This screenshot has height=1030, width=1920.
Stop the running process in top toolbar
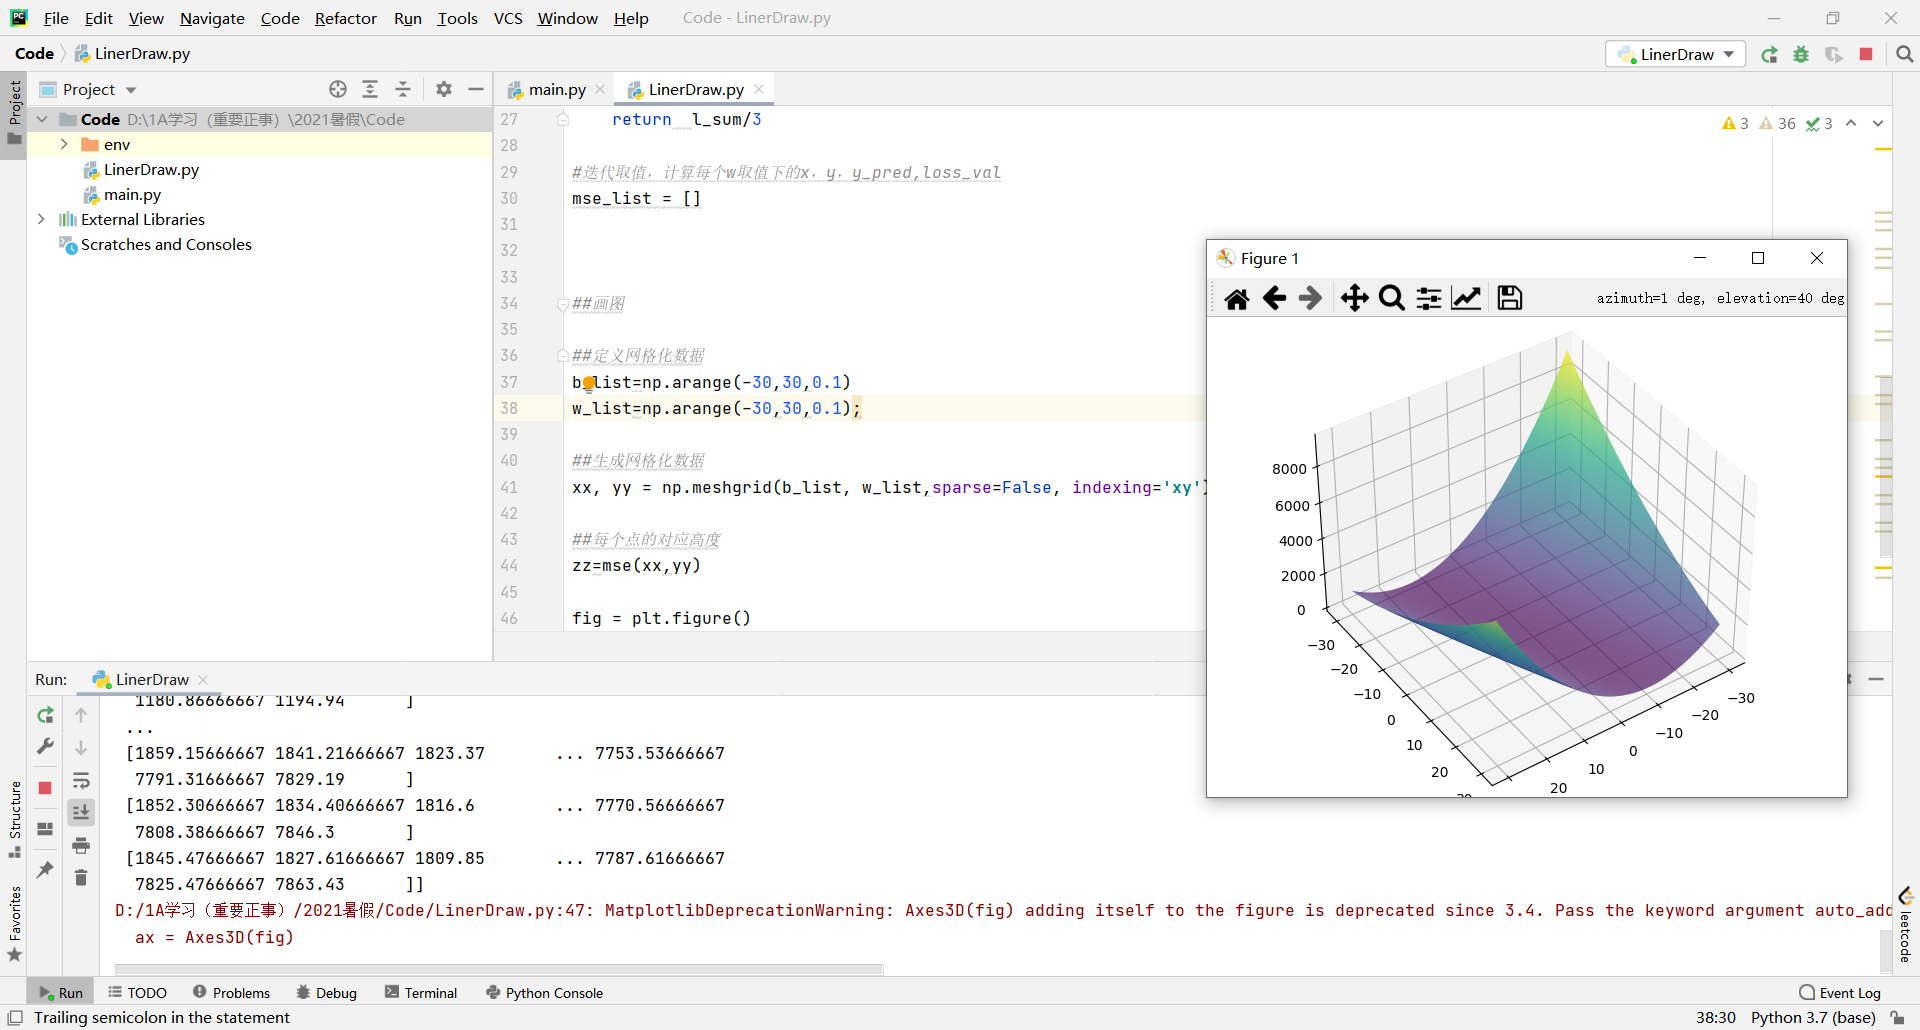tap(1866, 54)
